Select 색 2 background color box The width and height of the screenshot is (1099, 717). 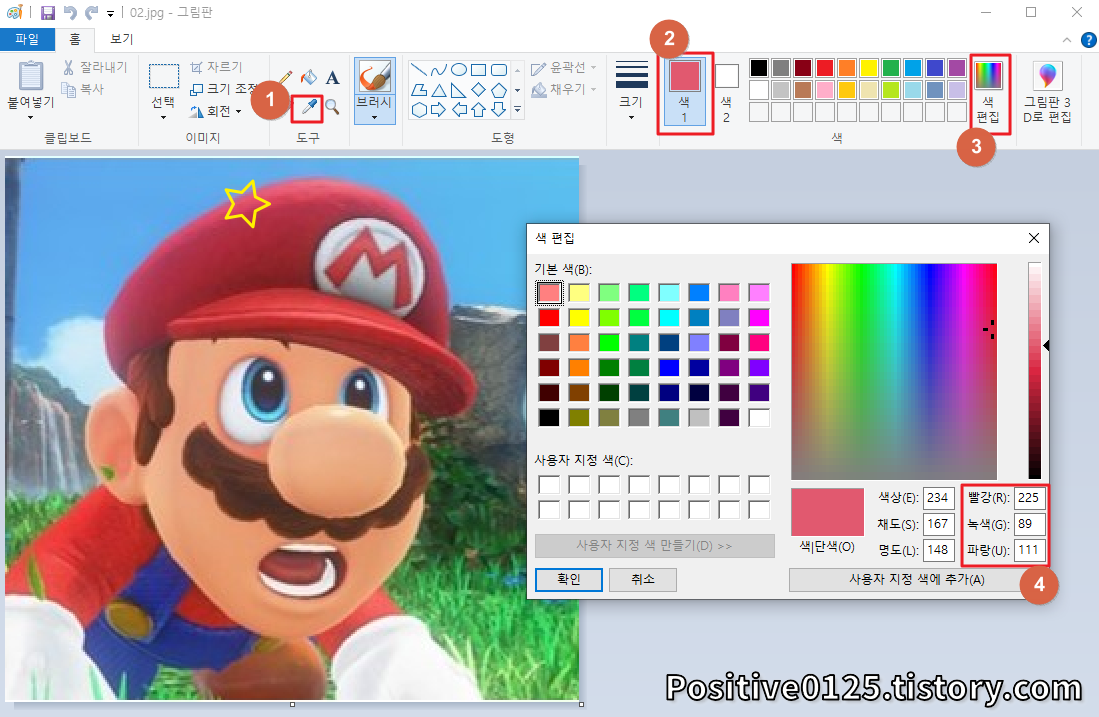[x=726, y=92]
